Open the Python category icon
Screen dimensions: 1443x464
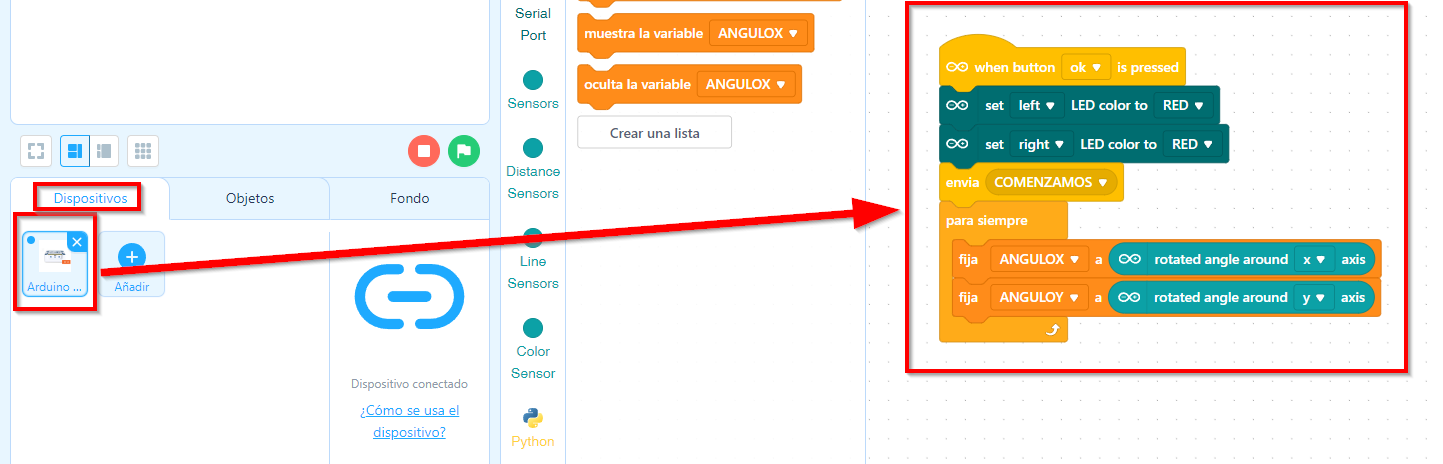533,418
